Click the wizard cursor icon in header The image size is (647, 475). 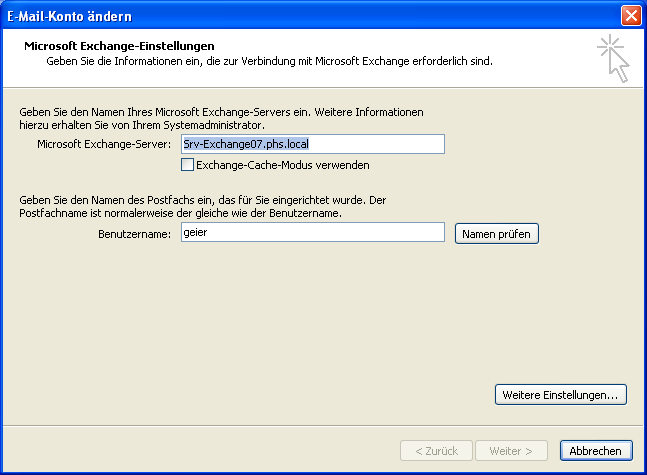[x=611, y=57]
